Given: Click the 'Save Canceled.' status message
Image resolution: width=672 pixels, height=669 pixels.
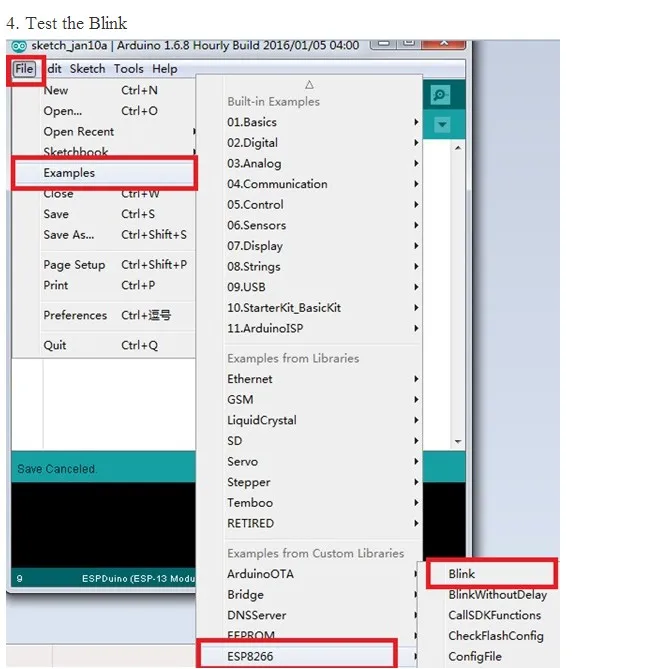Looking at the screenshot, I should click(x=57, y=469).
